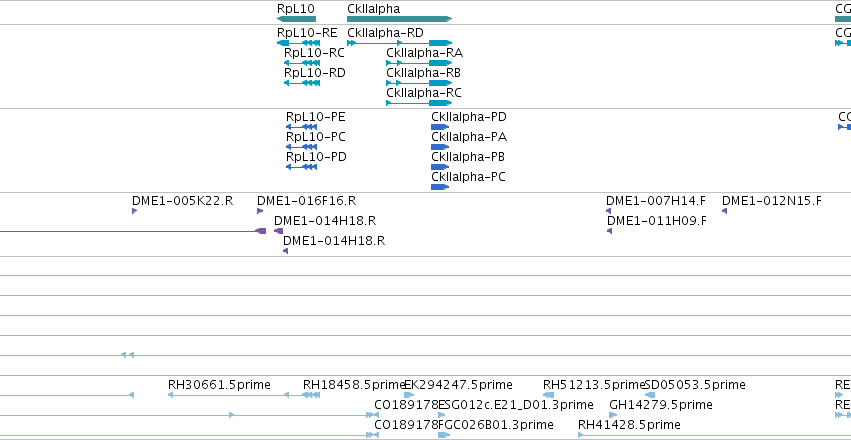Open the CkIIalpha-PD protein label

tap(469, 117)
